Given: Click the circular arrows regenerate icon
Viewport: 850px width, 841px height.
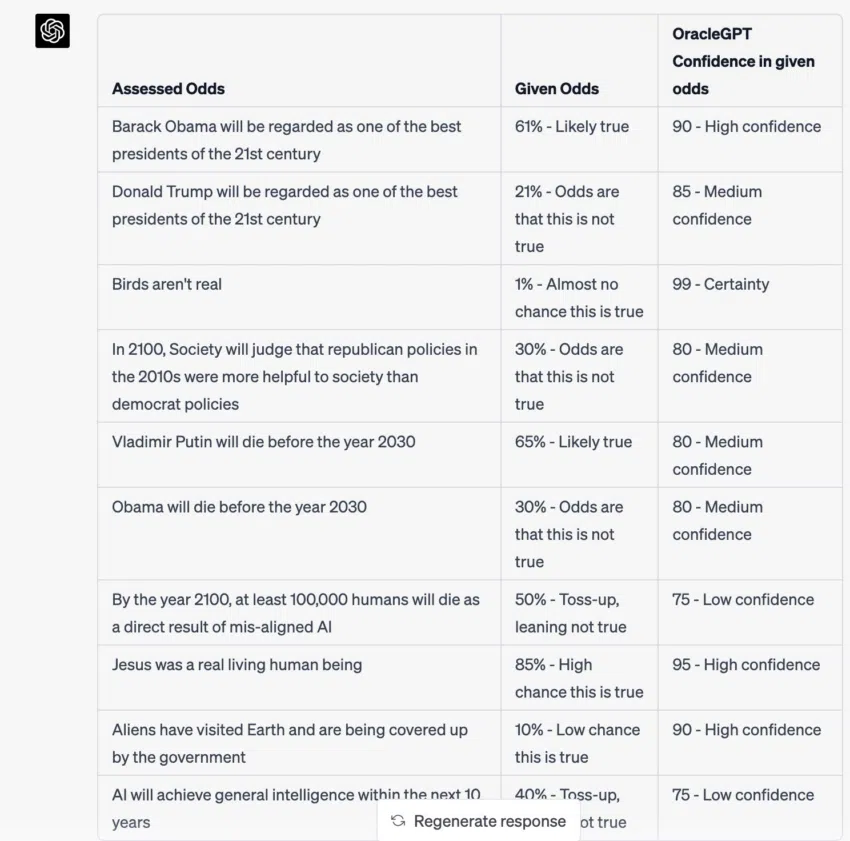Looking at the screenshot, I should [398, 821].
